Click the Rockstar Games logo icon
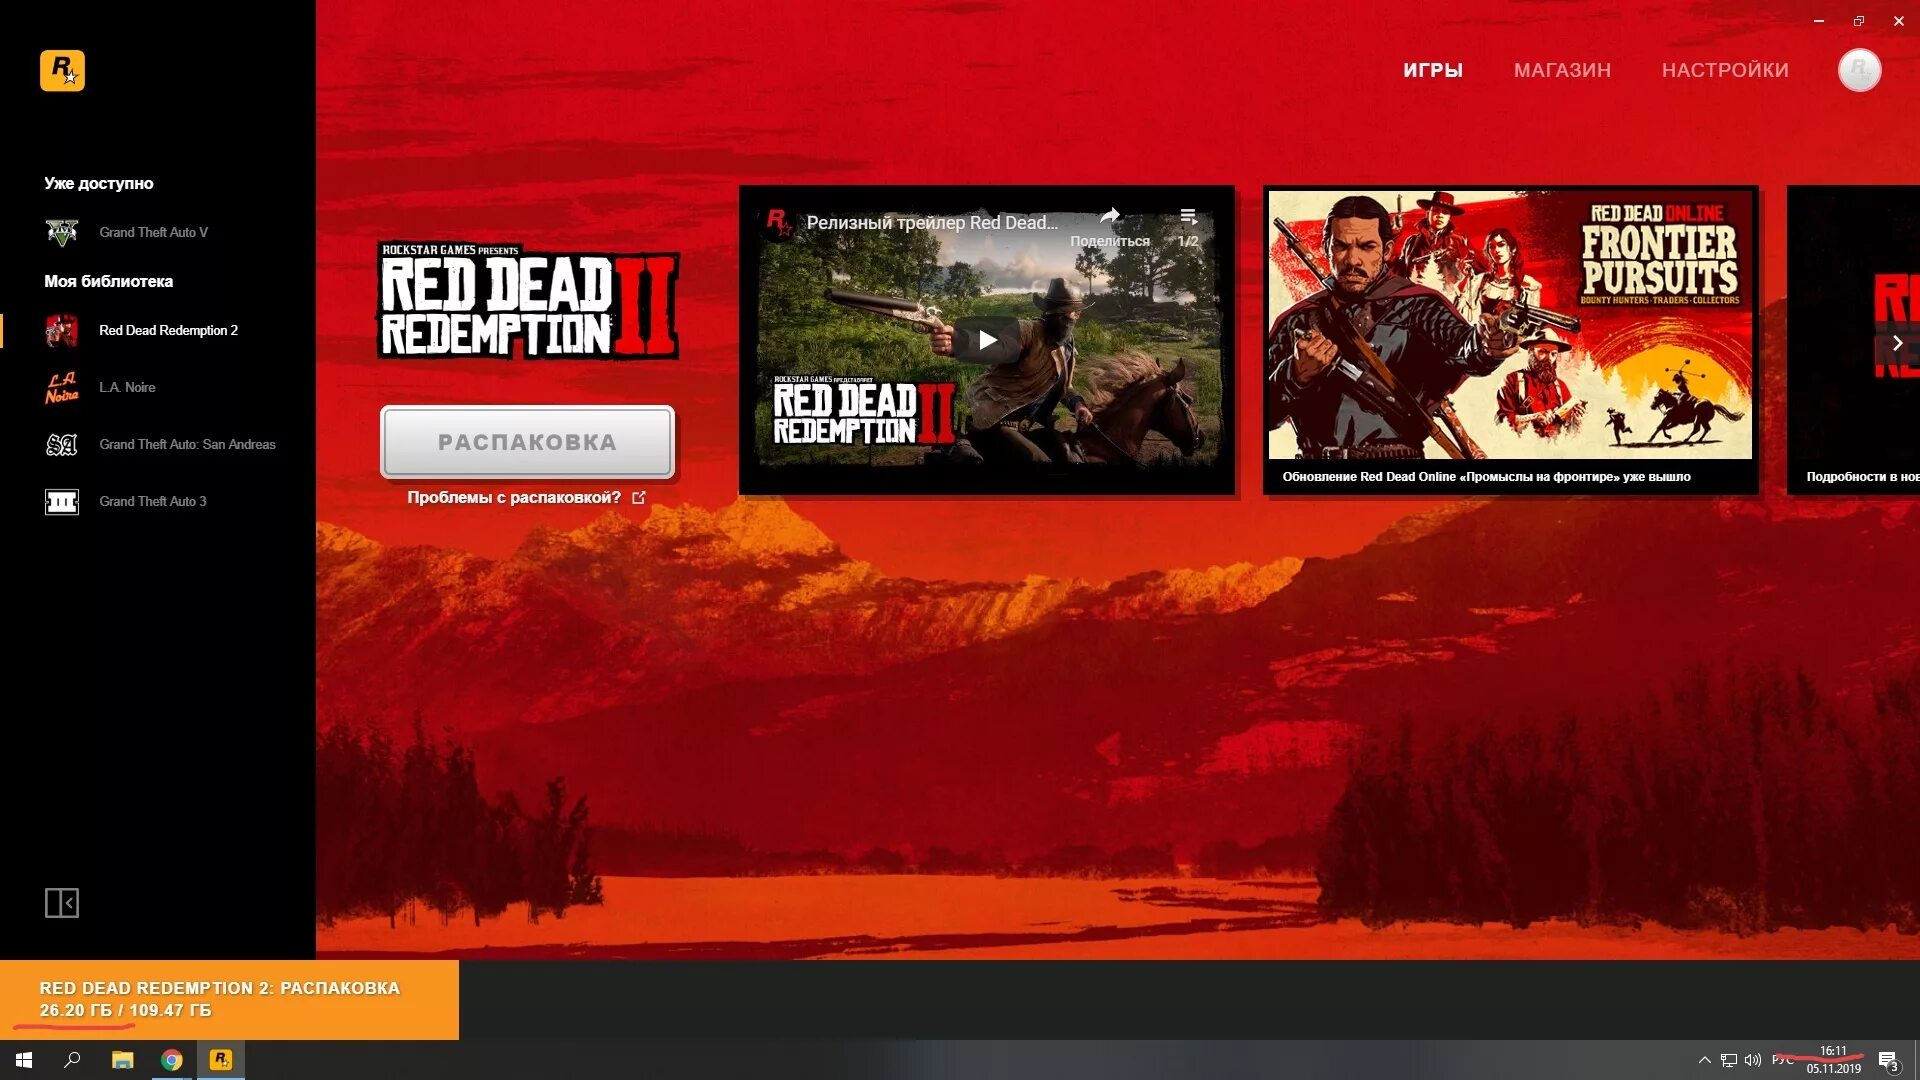 pyautogui.click(x=62, y=71)
